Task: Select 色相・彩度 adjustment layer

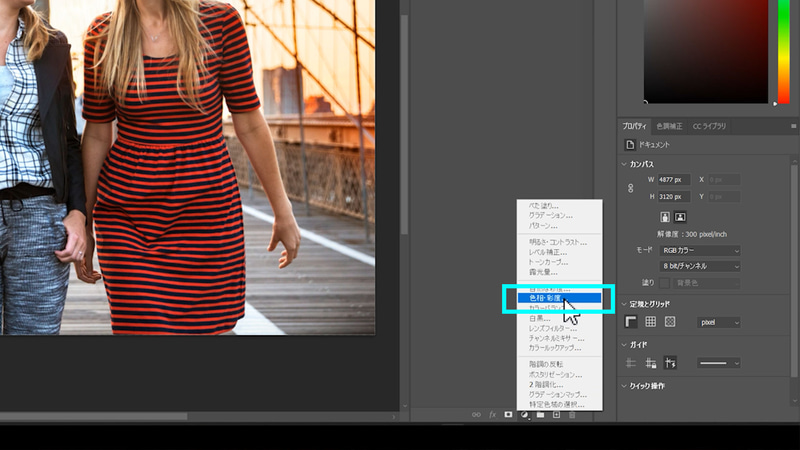Action: (559, 298)
